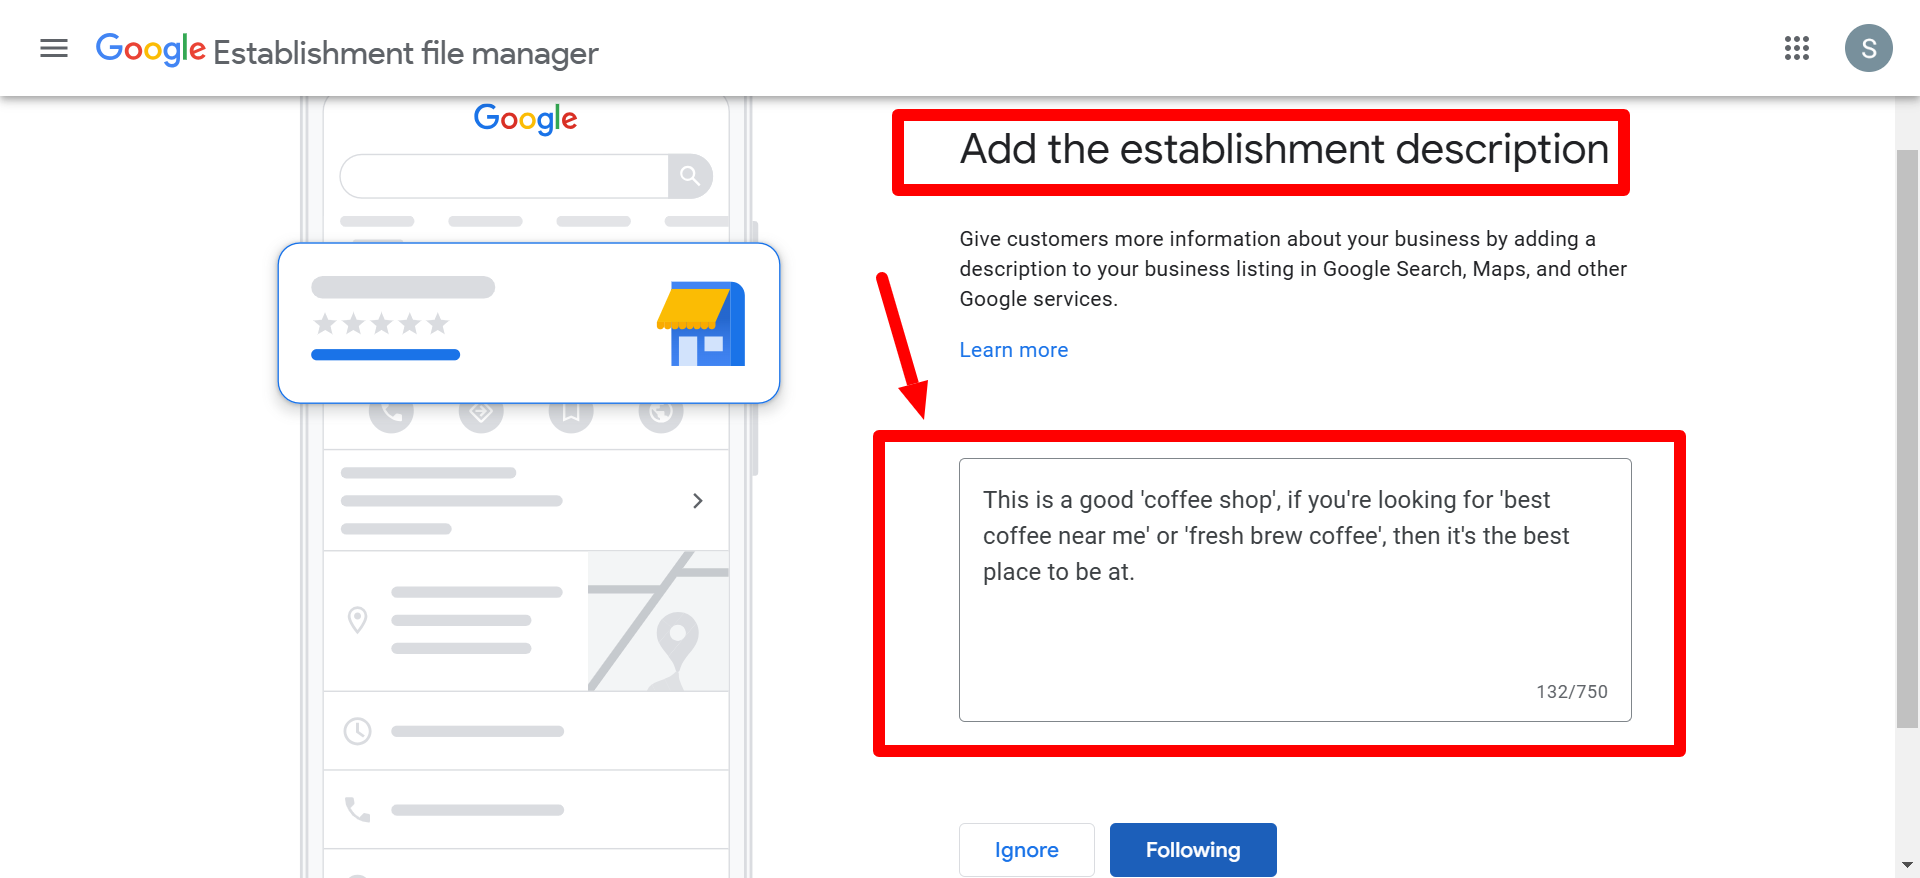Click the search magnifier in phone mockup

click(690, 176)
